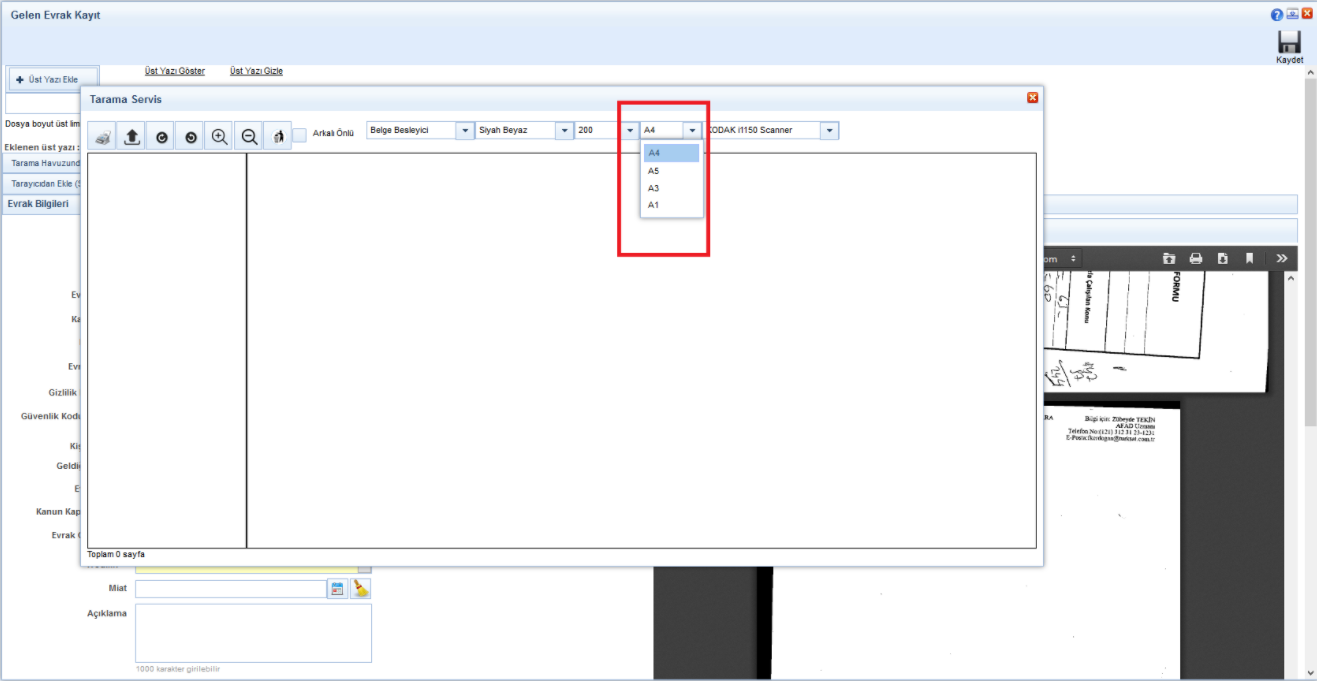Click the blue help question mark icon
The height and width of the screenshot is (681, 1317).
pos(1277,15)
